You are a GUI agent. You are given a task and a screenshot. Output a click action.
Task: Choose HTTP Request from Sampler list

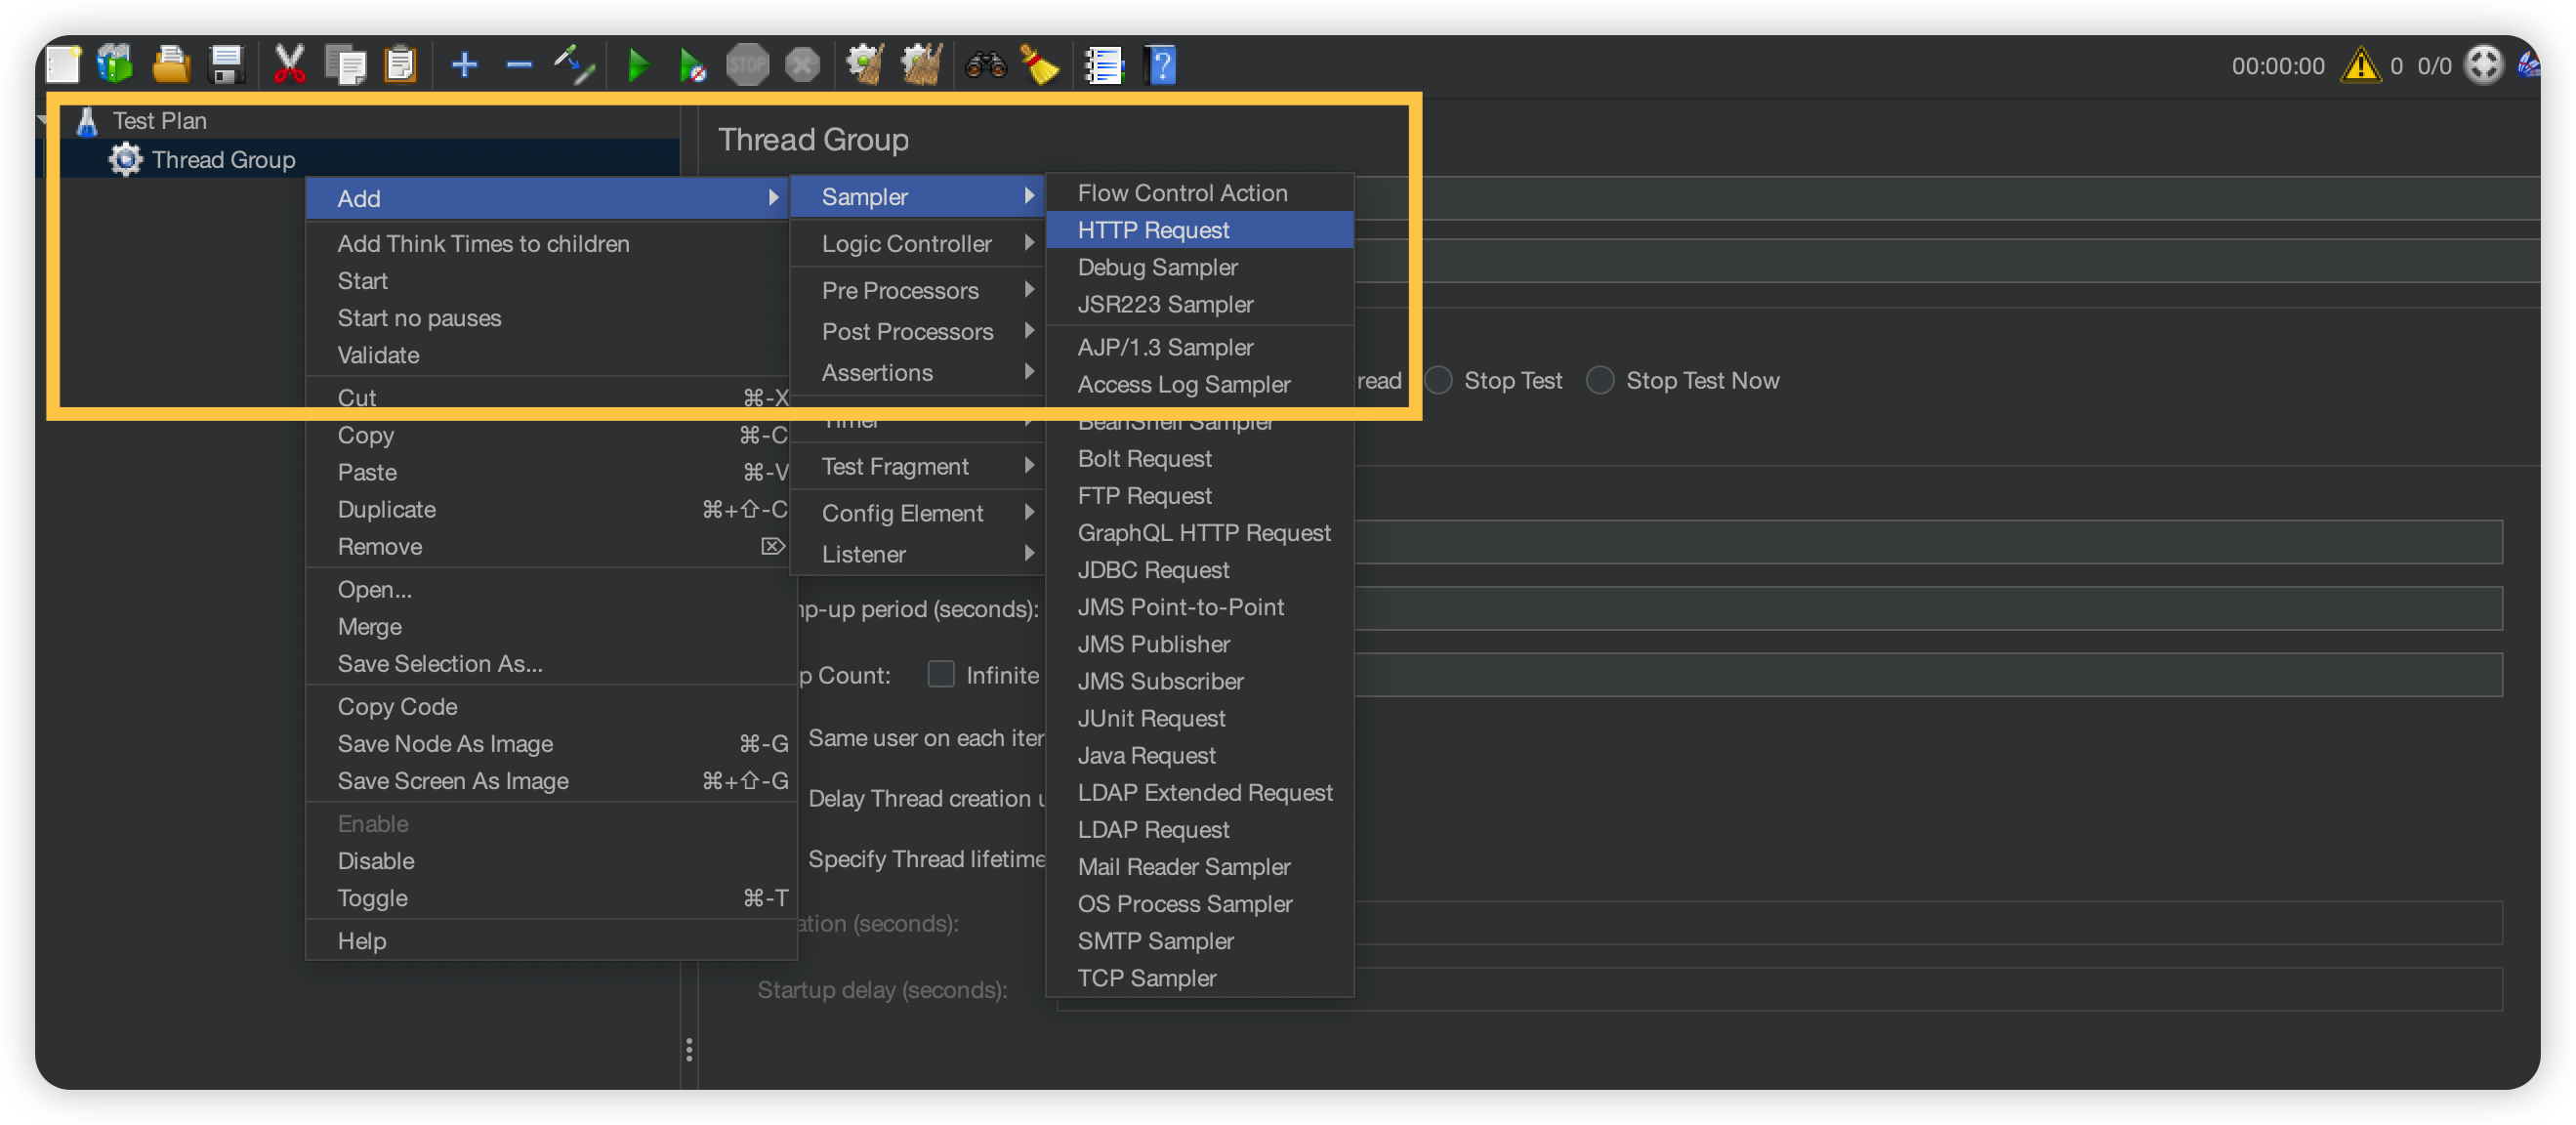1153,230
